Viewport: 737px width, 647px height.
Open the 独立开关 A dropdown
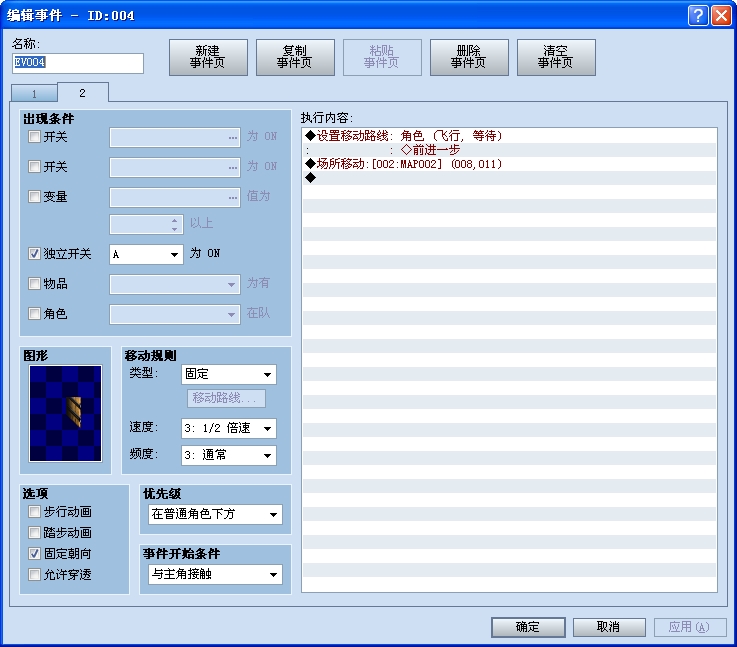click(x=146, y=255)
